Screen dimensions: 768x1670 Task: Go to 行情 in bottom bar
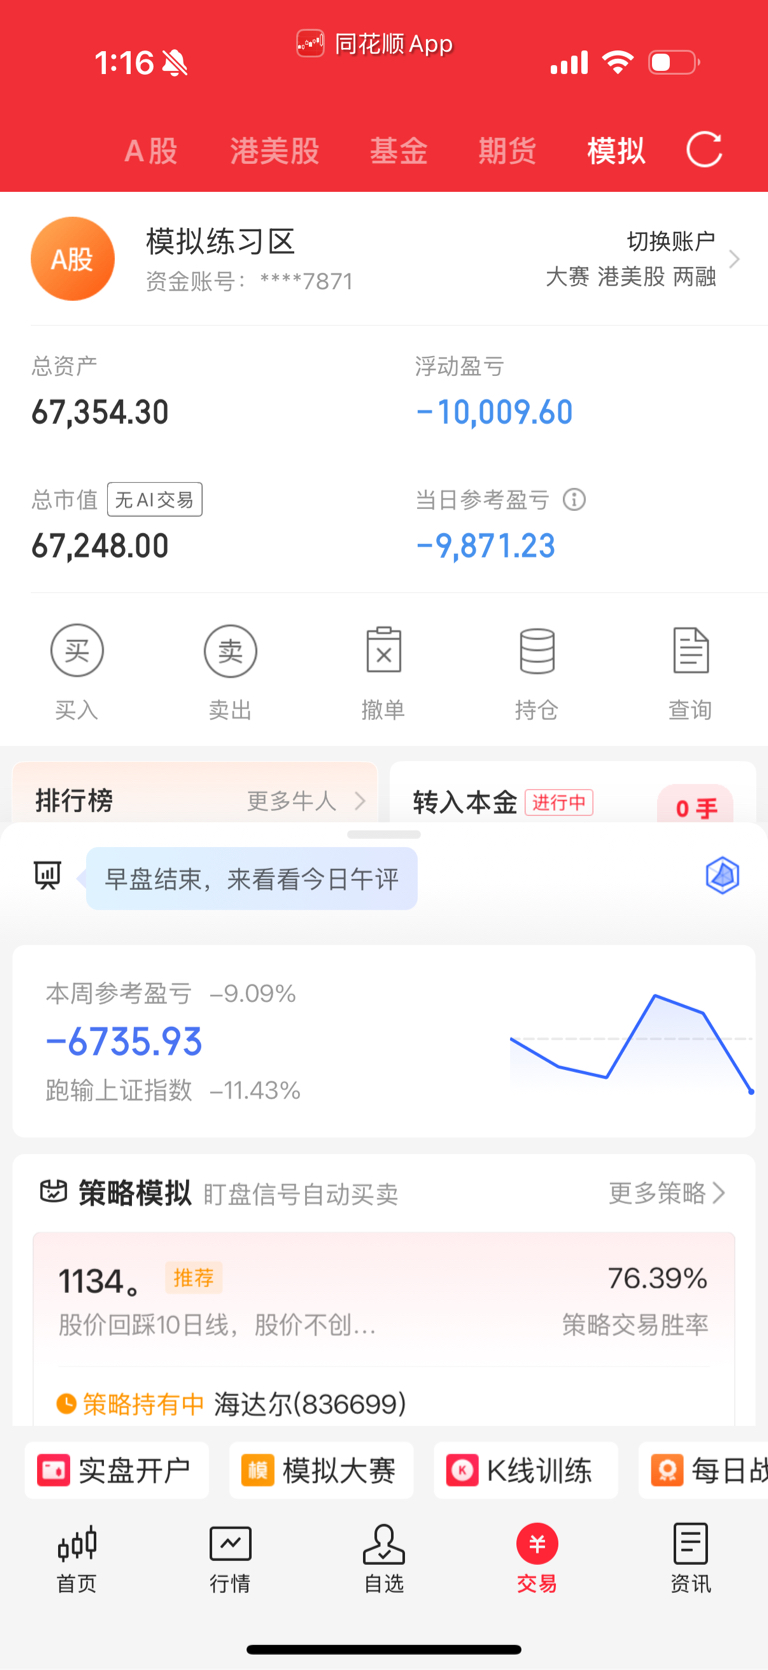(x=230, y=1559)
